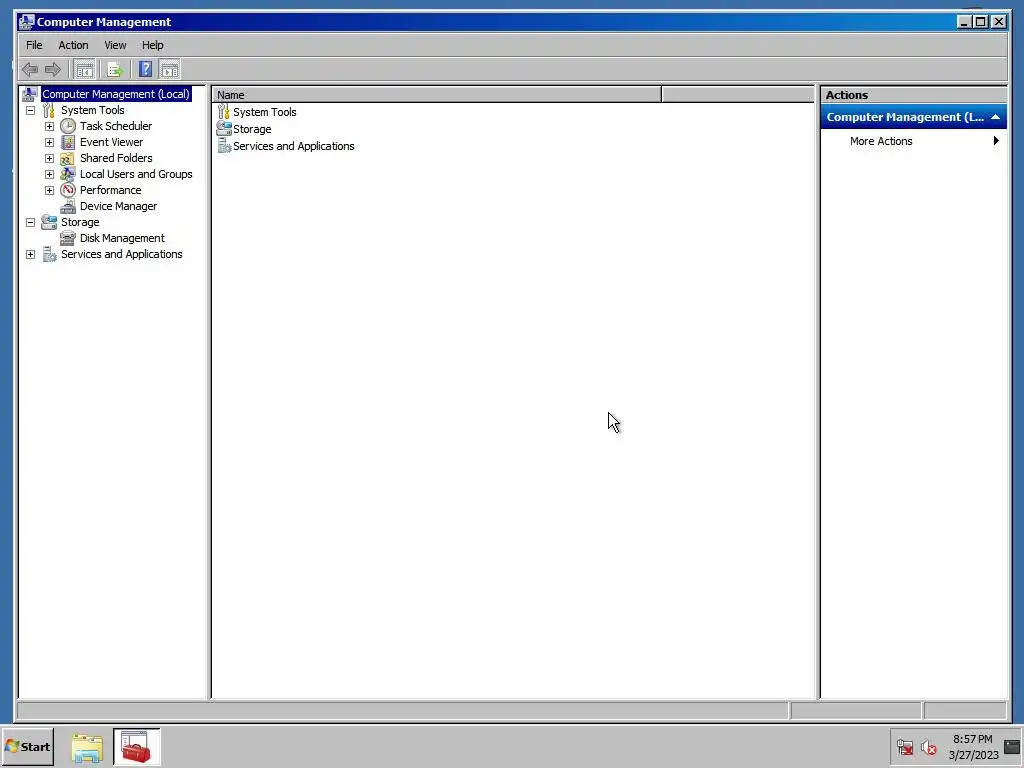
Task: Open the Help toolbar icon
Action: tap(146, 69)
